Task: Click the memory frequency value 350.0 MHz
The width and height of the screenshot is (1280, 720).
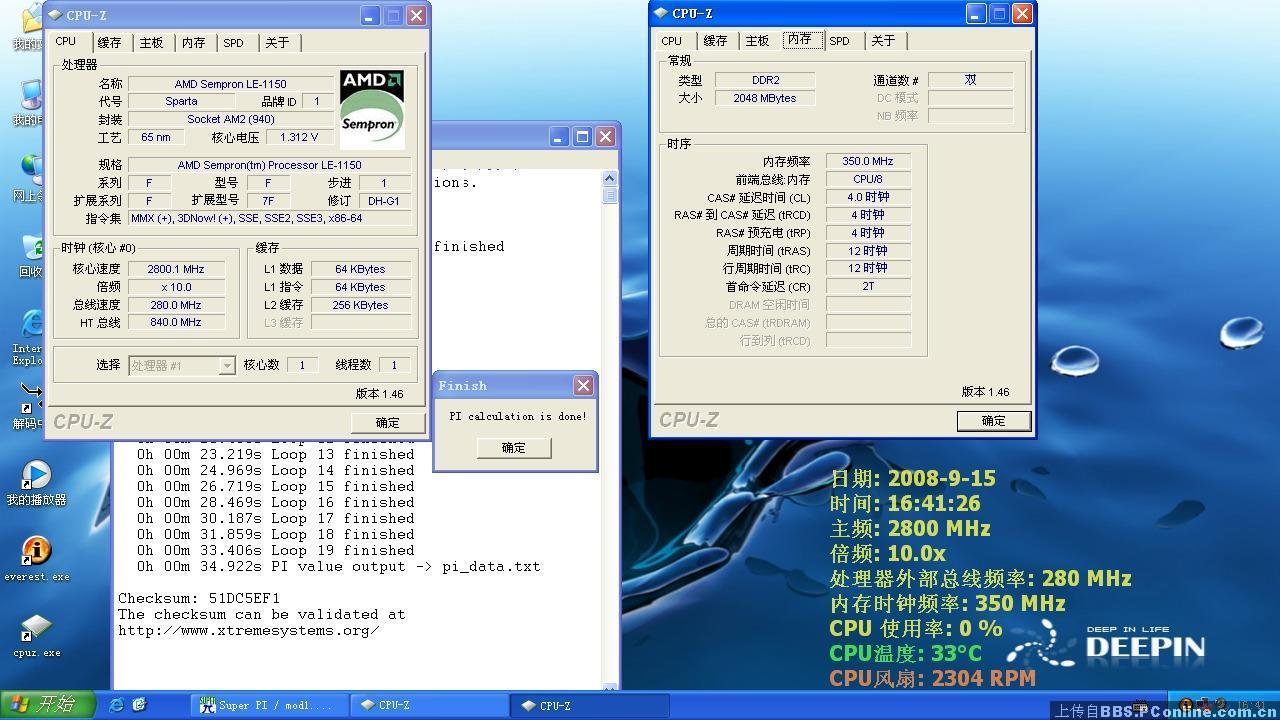Action: tap(868, 161)
